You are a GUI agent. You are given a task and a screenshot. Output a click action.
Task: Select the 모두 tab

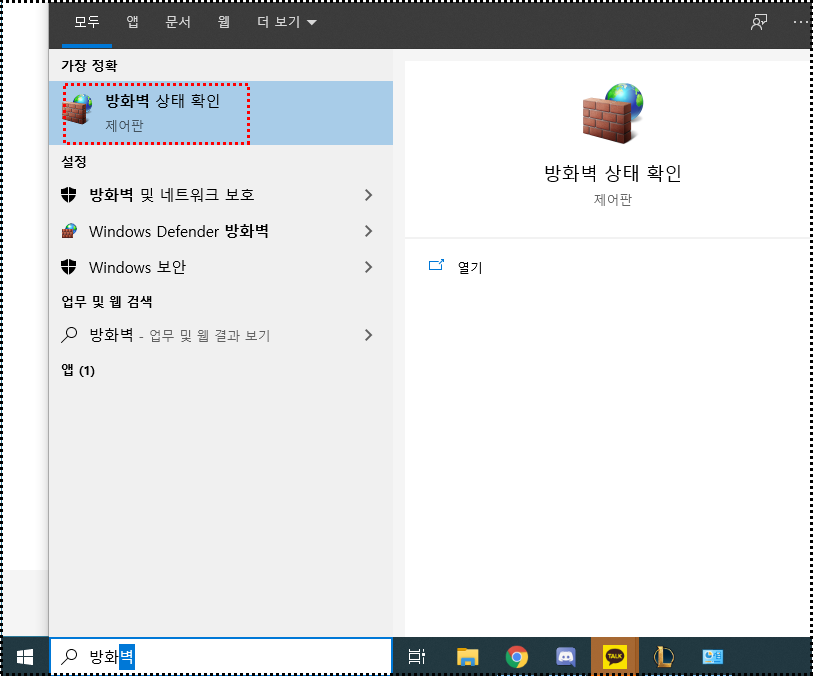[x=87, y=22]
